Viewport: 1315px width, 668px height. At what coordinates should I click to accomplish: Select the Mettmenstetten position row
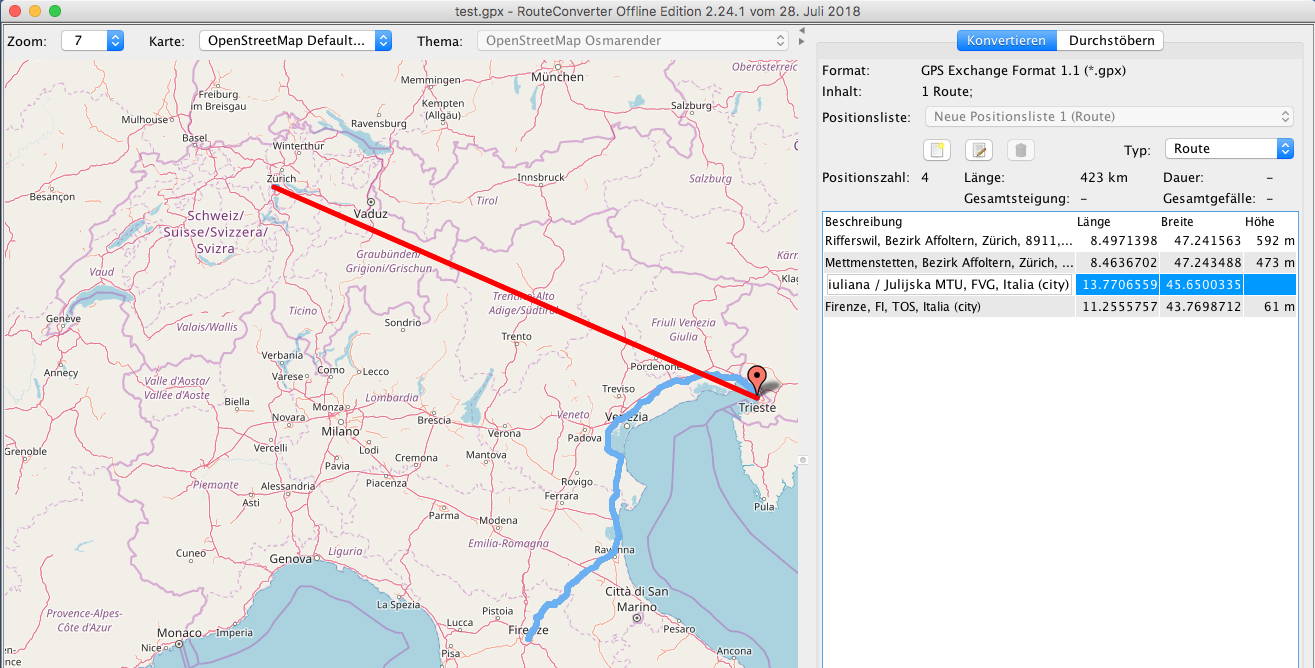[x=948, y=263]
